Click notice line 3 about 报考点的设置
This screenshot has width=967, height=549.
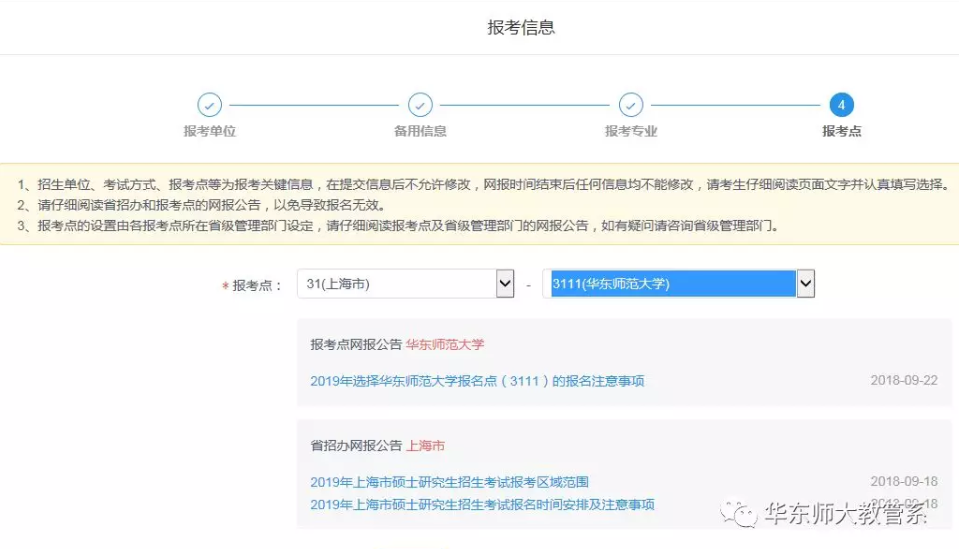(x=398, y=226)
